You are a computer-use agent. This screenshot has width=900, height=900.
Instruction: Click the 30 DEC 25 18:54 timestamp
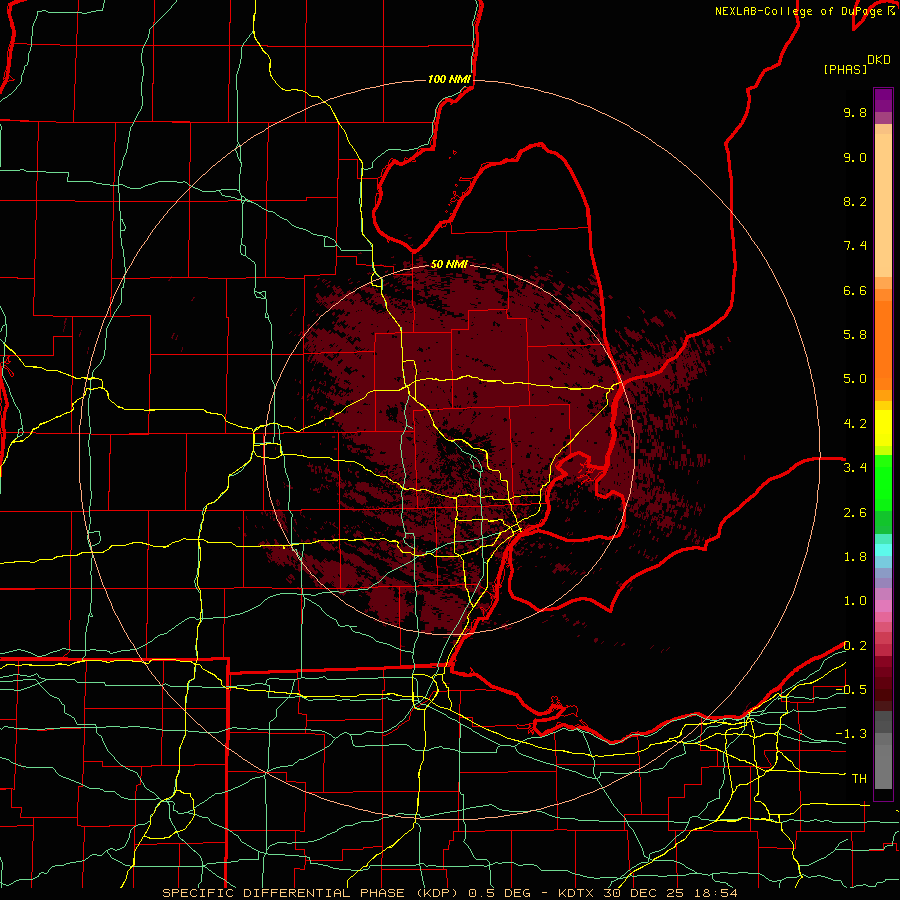670,893
